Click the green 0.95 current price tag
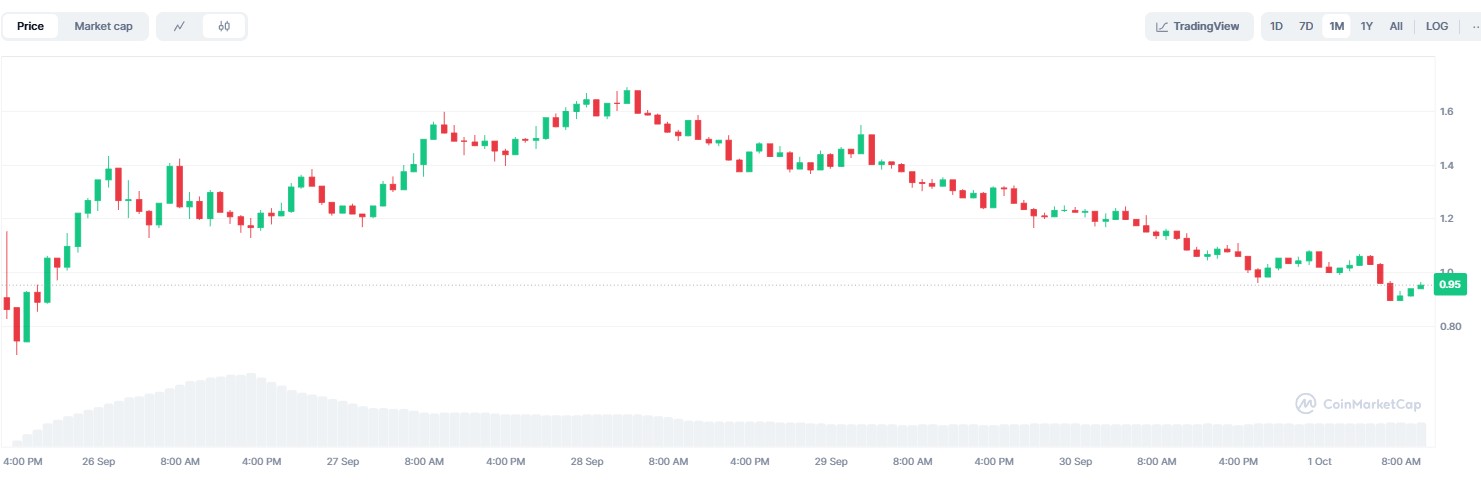This screenshot has width=1481, height=486. pyautogui.click(x=1450, y=285)
